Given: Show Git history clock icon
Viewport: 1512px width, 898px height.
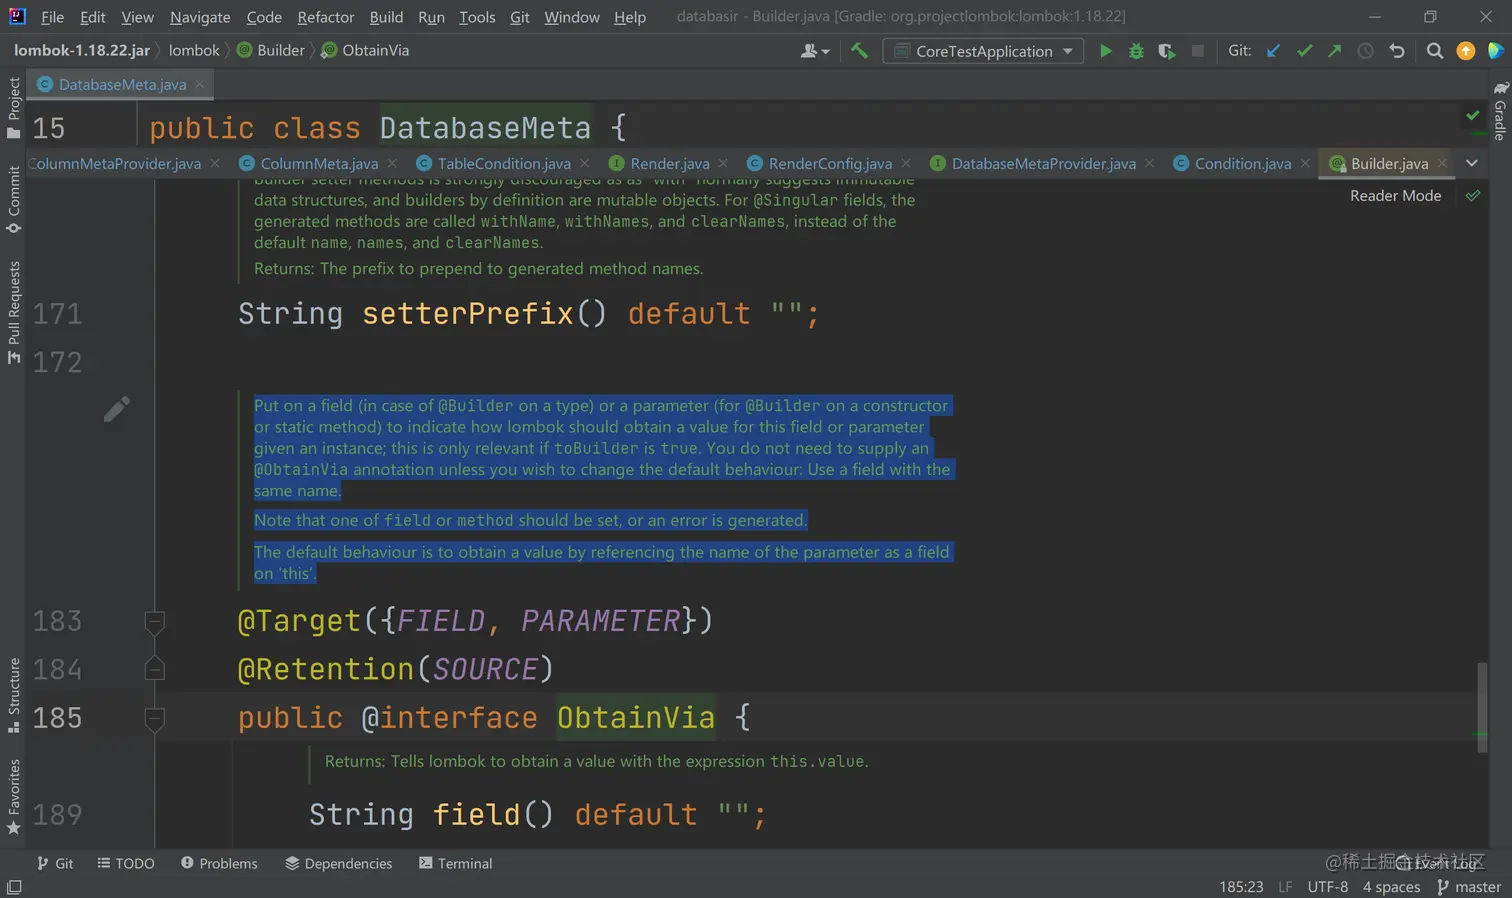Looking at the screenshot, I should (x=1365, y=51).
